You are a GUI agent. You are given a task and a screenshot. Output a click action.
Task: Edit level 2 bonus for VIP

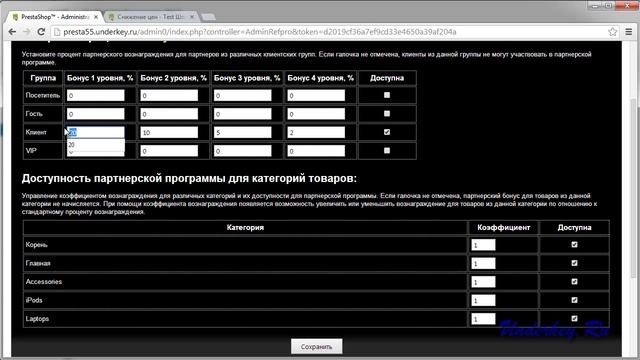(x=169, y=151)
